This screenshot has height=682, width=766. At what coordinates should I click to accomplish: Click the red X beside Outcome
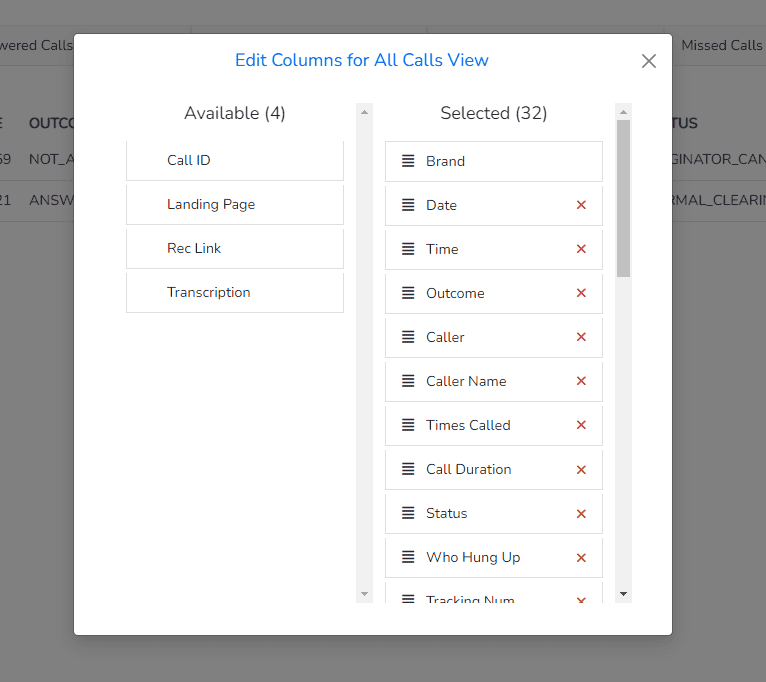[x=581, y=293]
